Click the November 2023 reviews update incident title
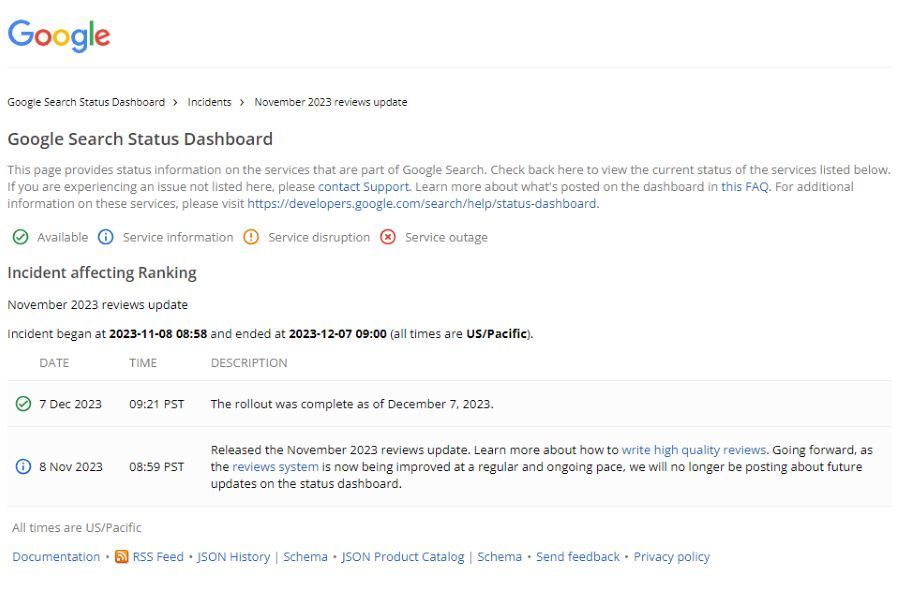The image size is (900, 593). (x=98, y=305)
